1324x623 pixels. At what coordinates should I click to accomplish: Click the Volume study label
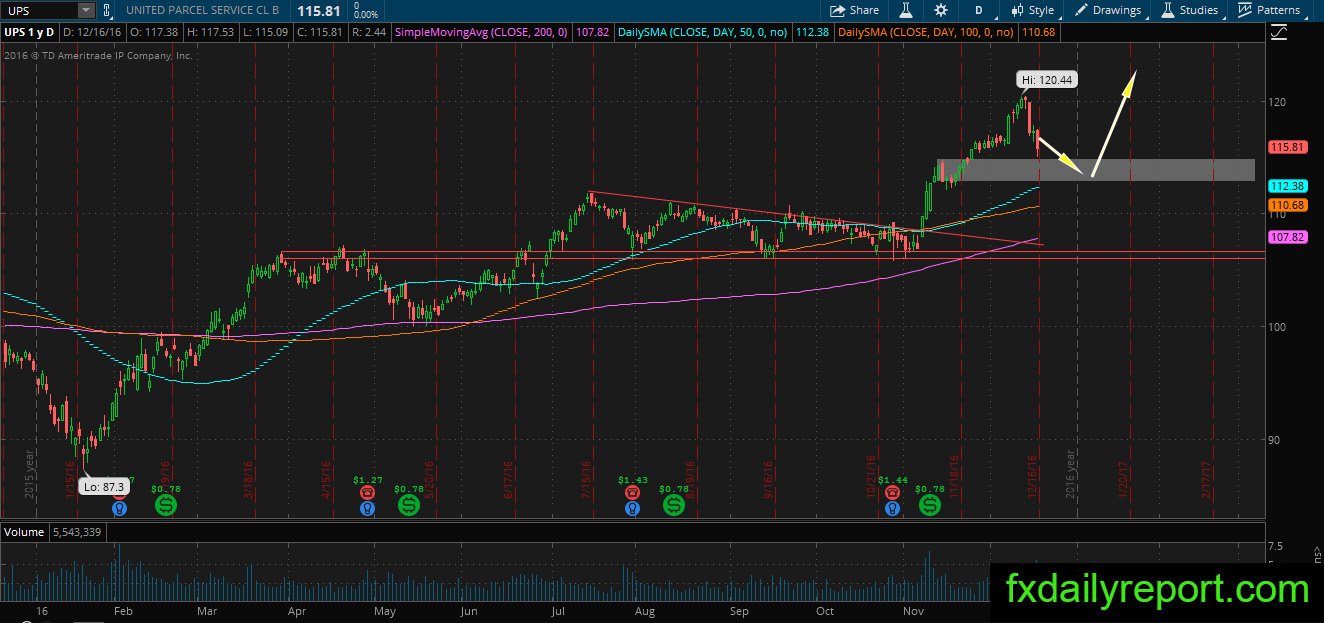click(x=23, y=532)
